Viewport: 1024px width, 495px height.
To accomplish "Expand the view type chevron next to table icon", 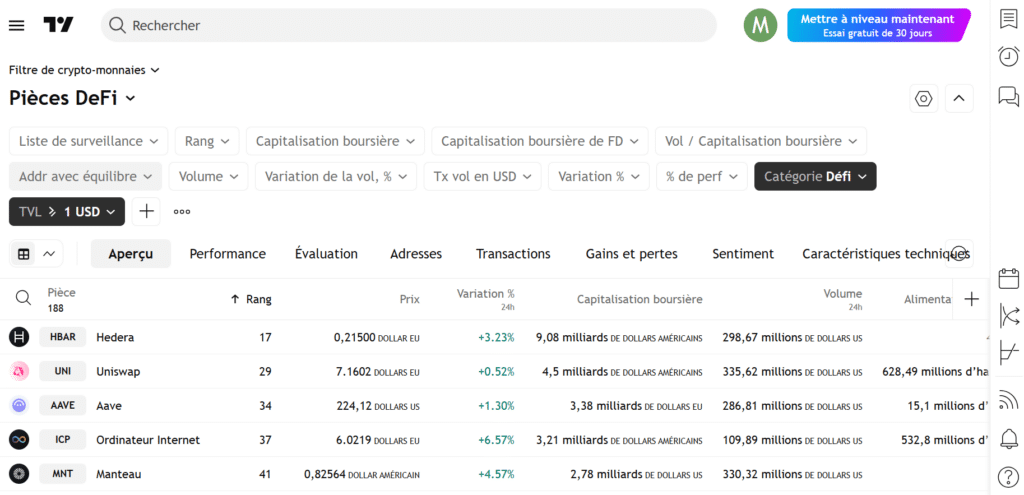I will tap(49, 254).
